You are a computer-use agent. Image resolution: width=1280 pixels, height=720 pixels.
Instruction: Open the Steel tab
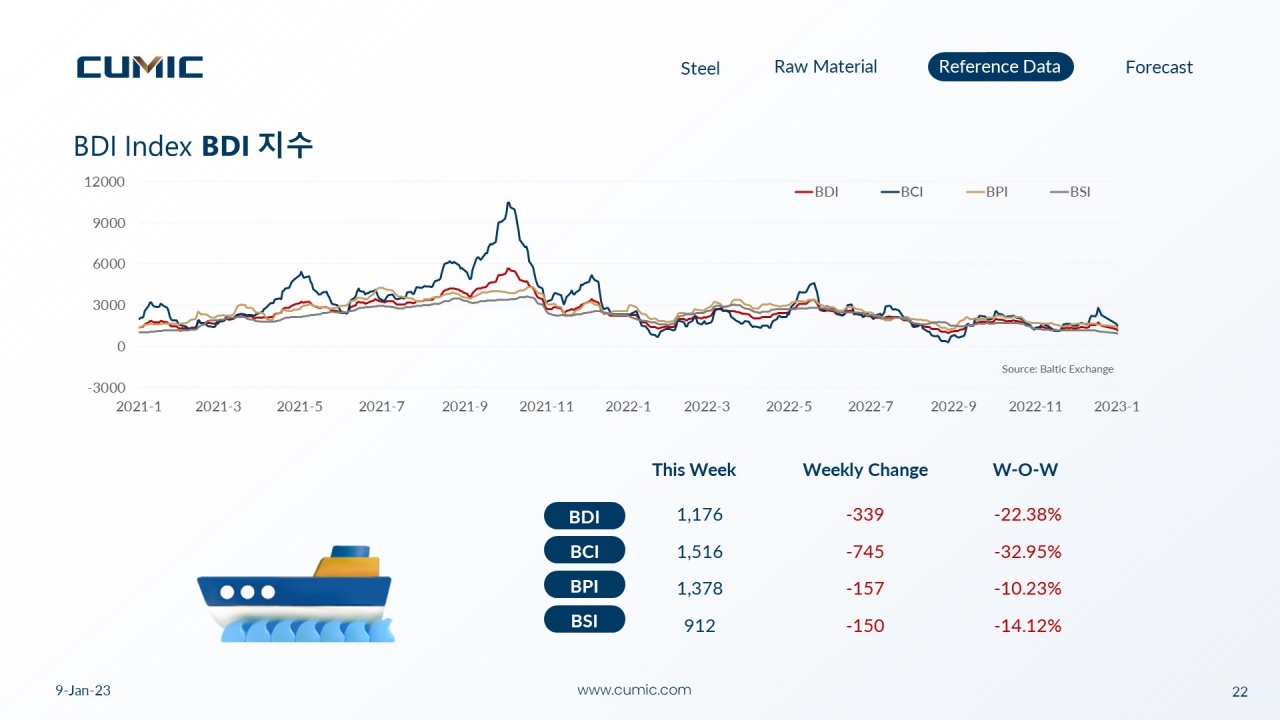(x=700, y=68)
